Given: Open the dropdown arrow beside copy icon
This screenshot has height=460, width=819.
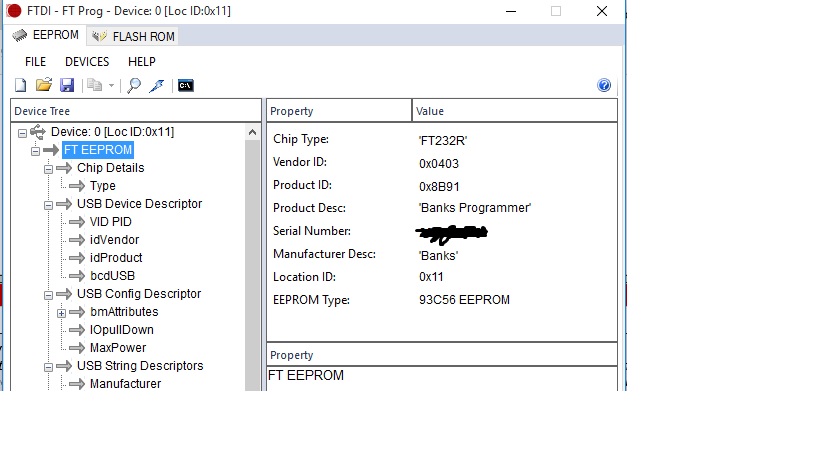Looking at the screenshot, I should click(111, 86).
